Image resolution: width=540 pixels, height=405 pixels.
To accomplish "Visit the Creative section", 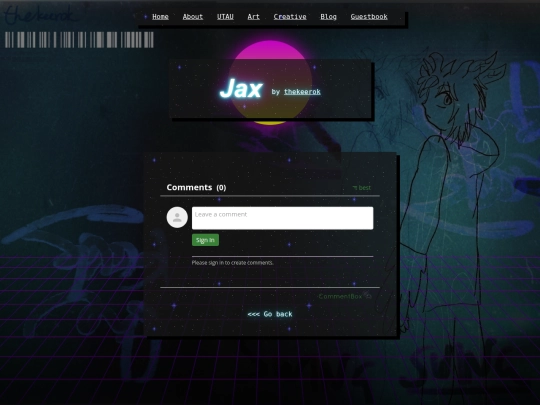I will [290, 17].
